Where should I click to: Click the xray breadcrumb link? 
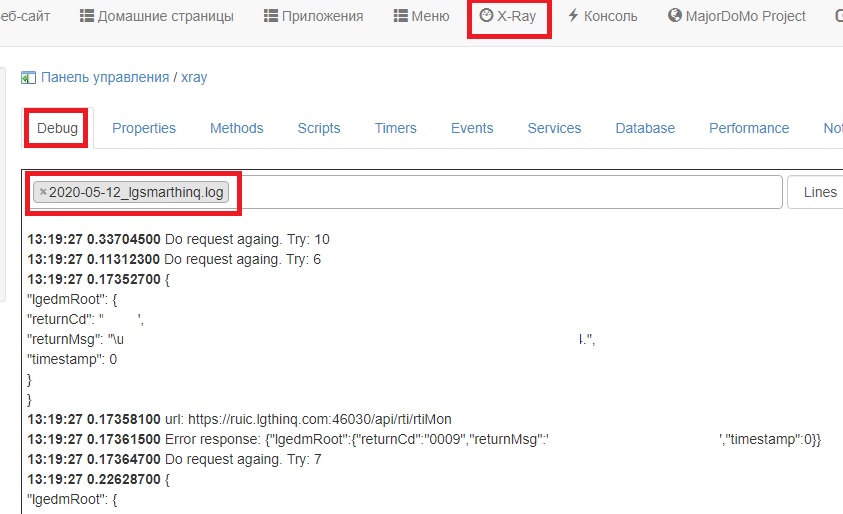coord(194,77)
